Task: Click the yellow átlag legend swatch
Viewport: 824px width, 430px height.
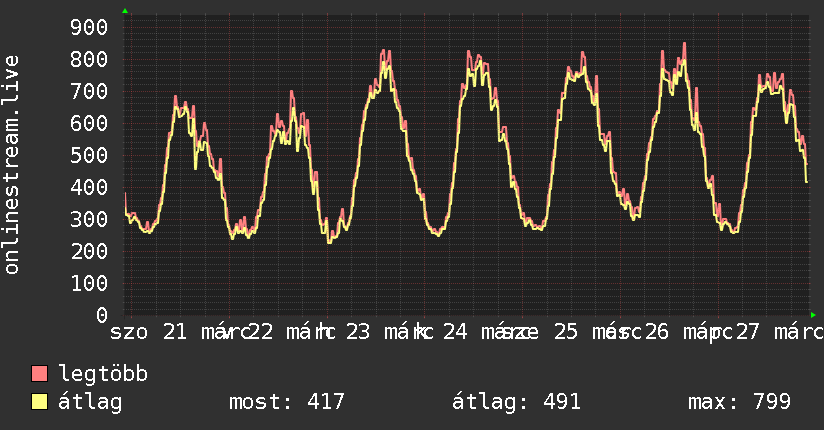Action: tap(39, 402)
